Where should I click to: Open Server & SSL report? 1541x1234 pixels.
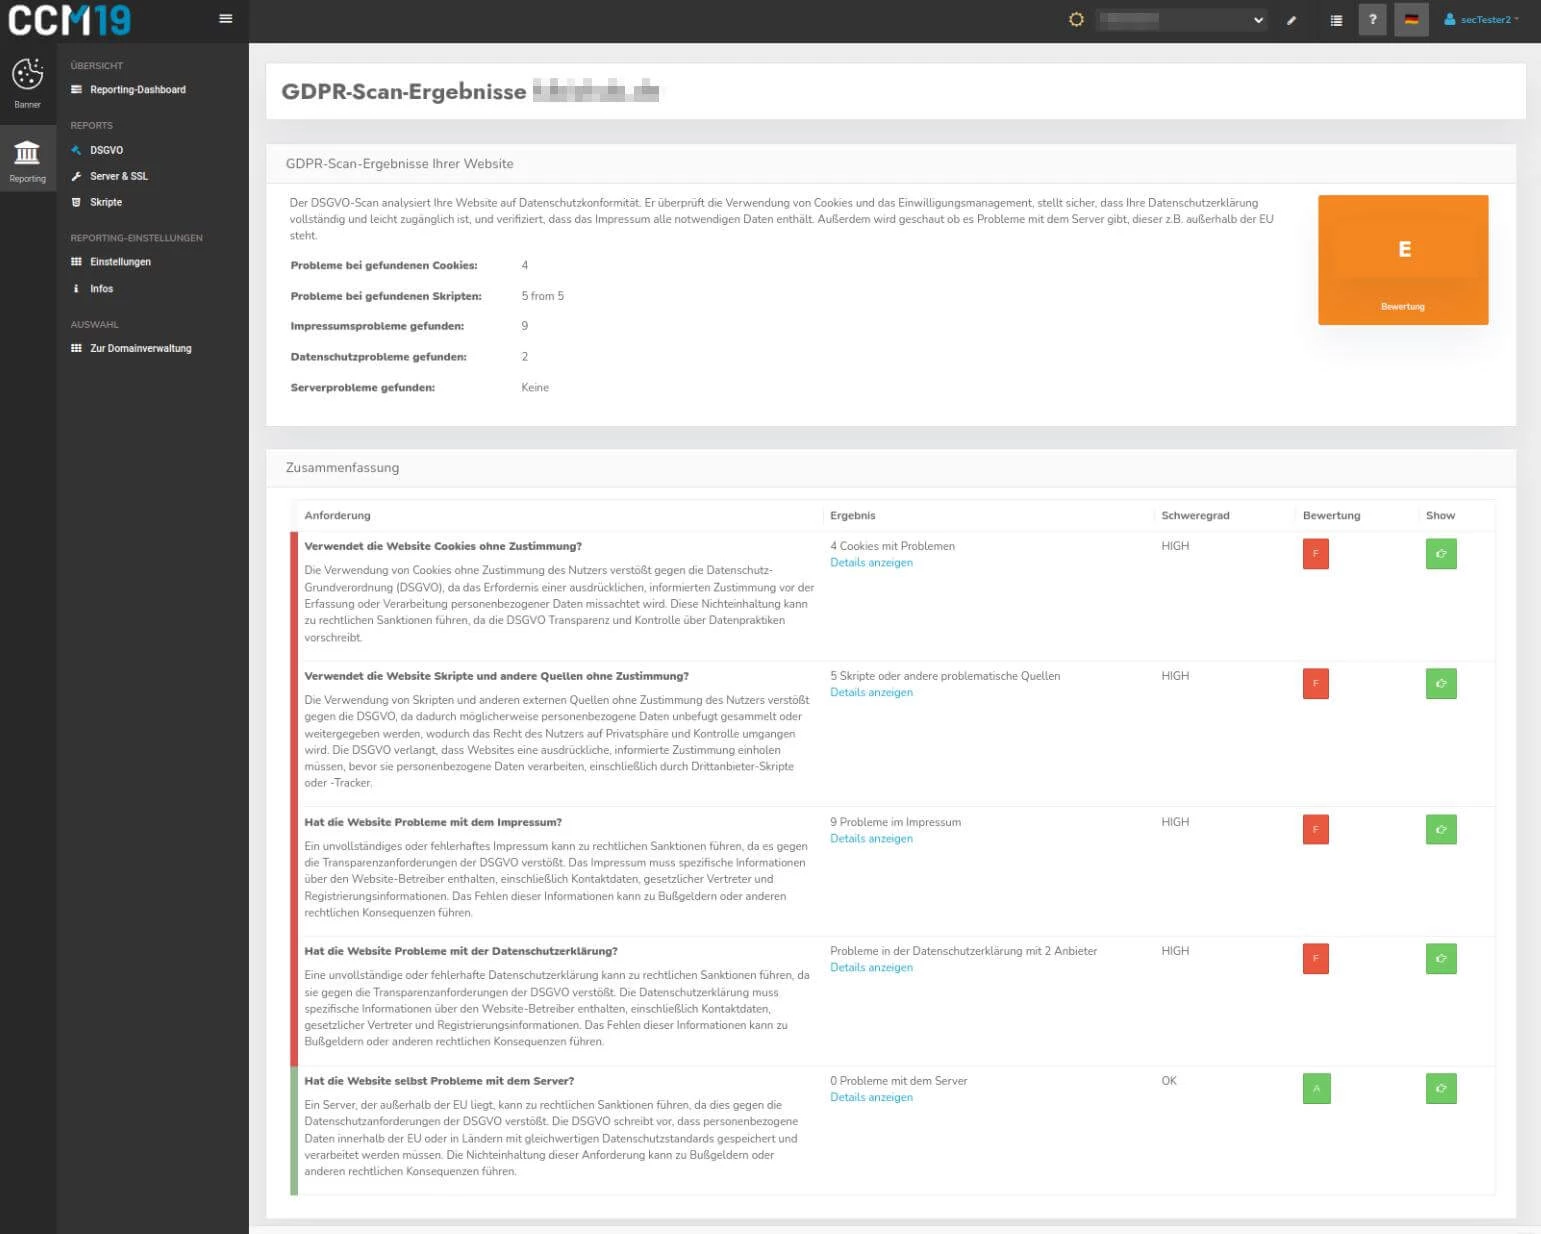(118, 176)
